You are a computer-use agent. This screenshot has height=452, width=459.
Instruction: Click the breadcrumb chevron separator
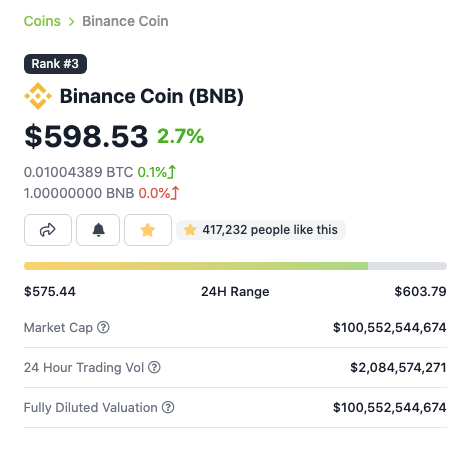pos(71,22)
